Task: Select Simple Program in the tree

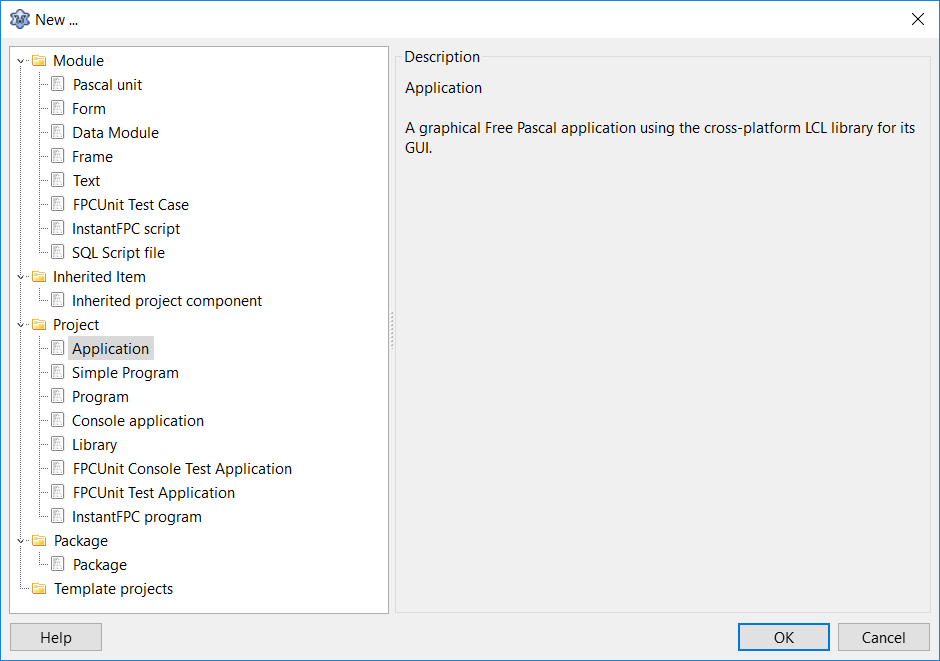Action: pos(125,373)
